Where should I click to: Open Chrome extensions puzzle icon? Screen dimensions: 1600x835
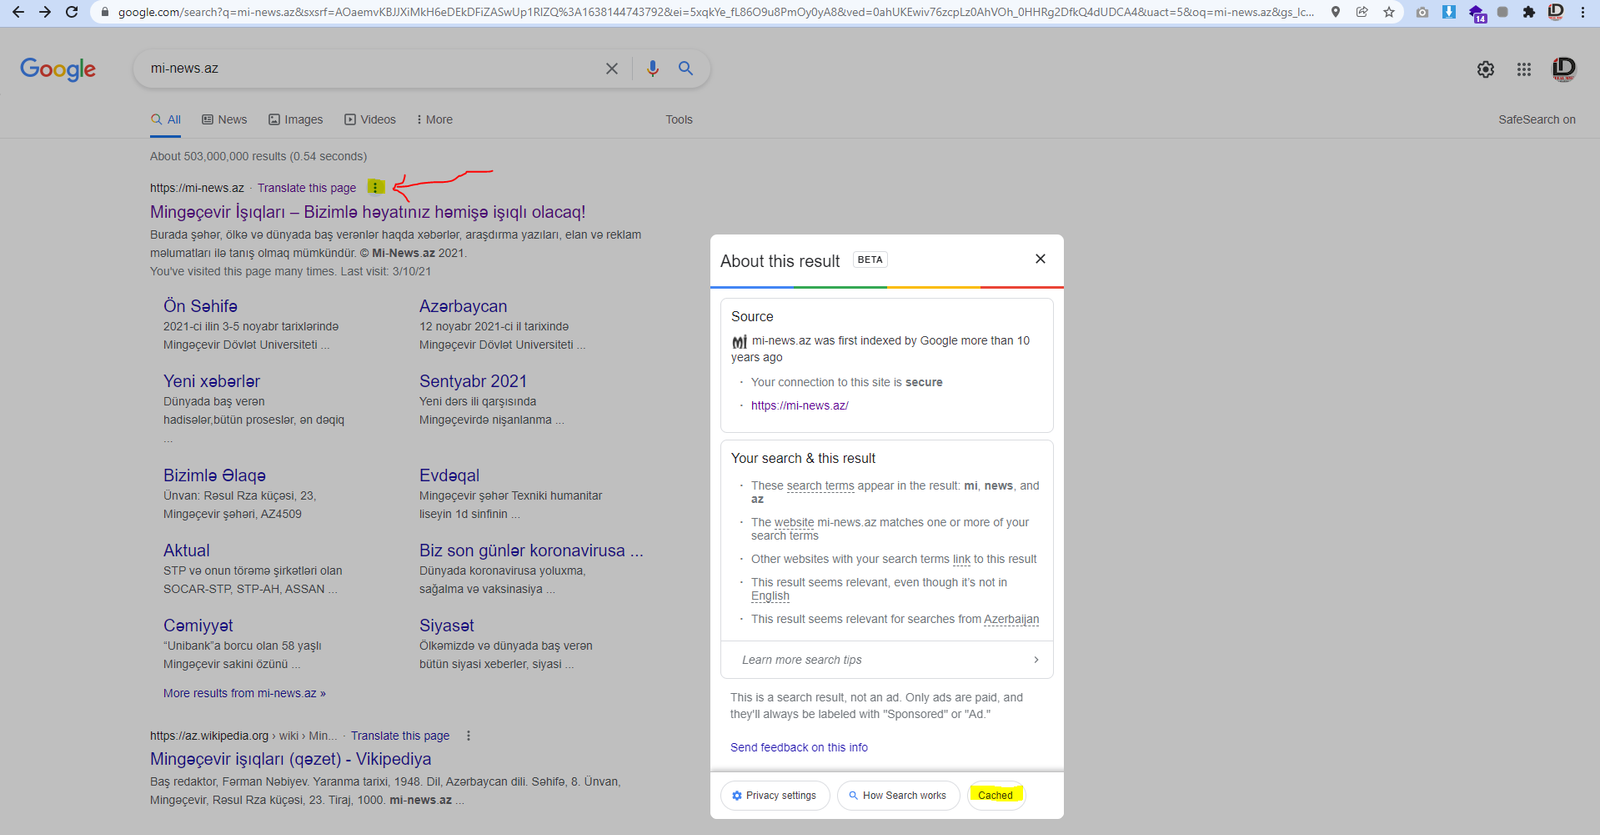(1528, 12)
